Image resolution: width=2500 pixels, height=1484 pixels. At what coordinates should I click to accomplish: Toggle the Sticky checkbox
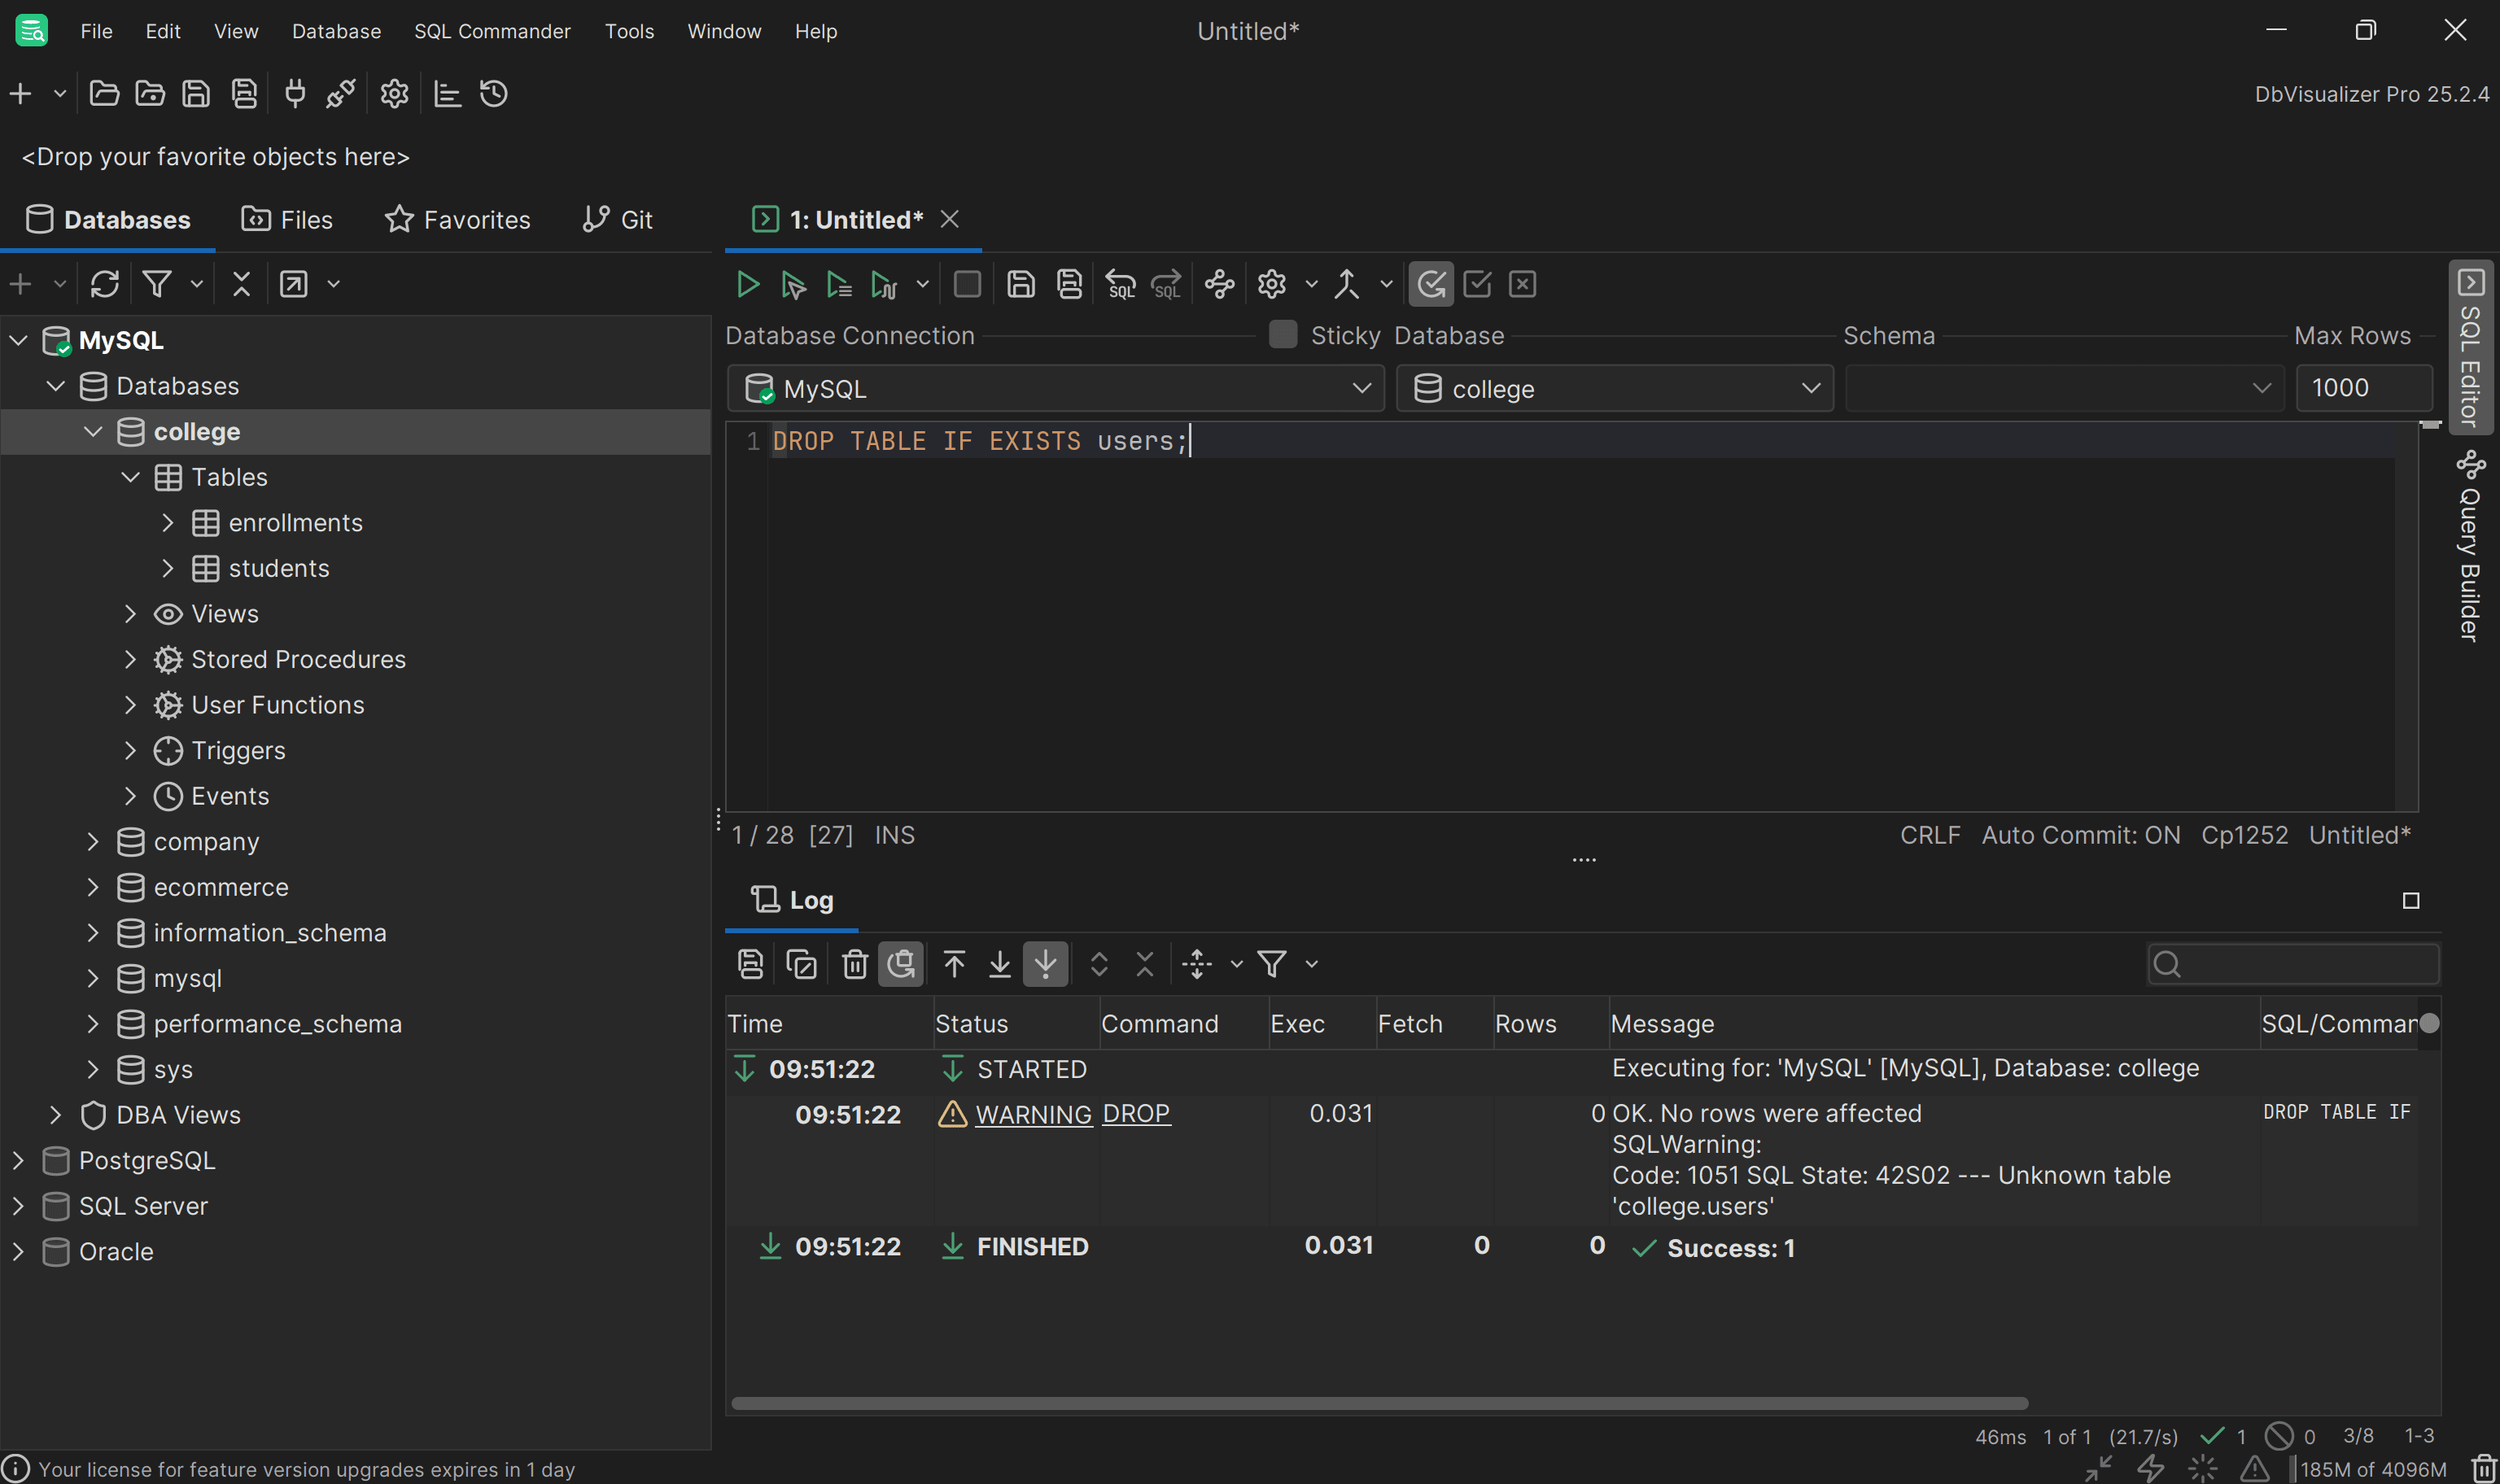pos(1283,334)
